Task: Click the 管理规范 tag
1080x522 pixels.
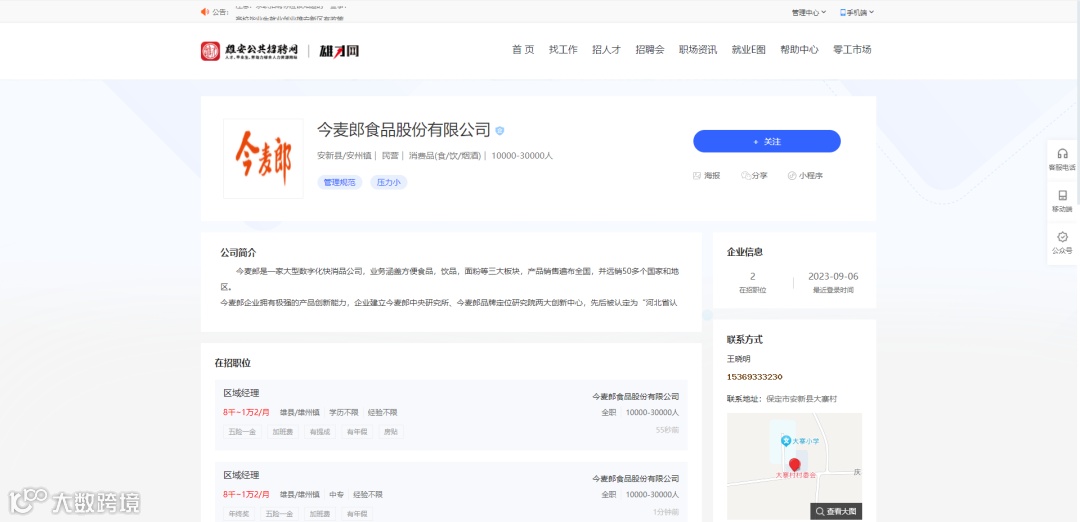Action: click(x=340, y=182)
